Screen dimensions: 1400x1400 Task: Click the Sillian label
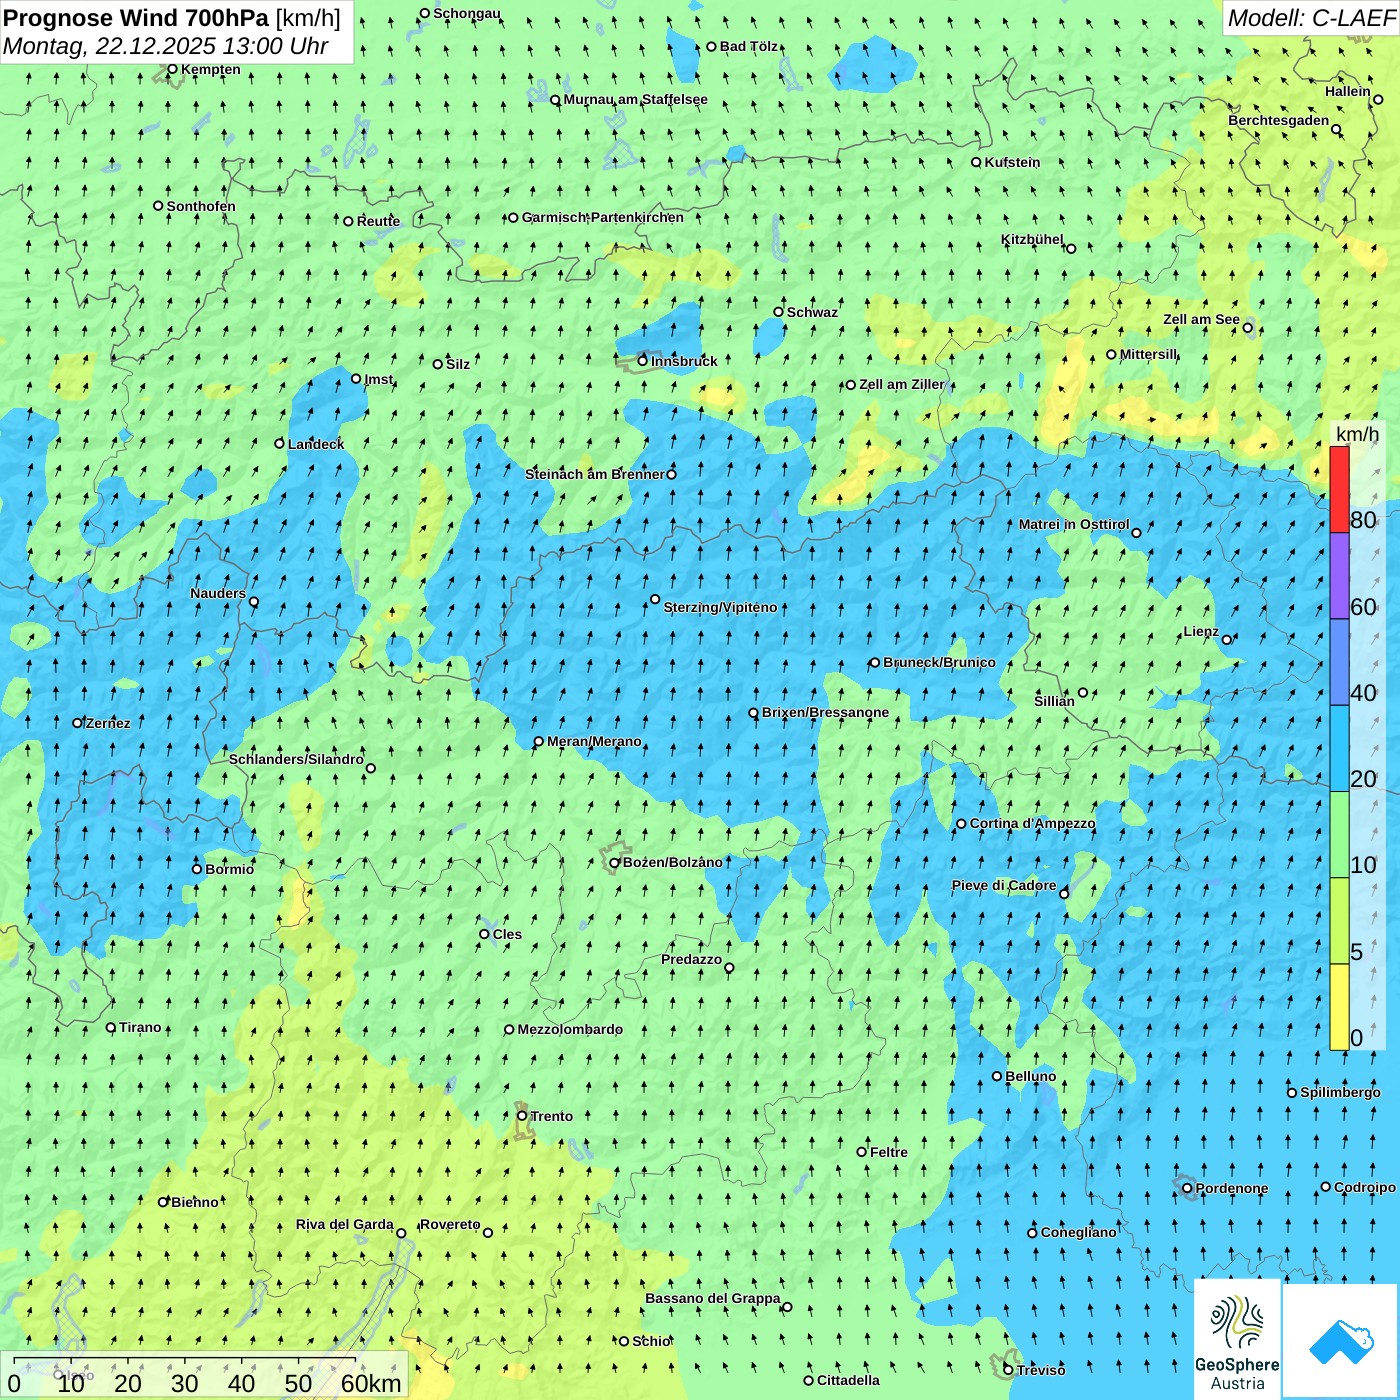(1054, 701)
